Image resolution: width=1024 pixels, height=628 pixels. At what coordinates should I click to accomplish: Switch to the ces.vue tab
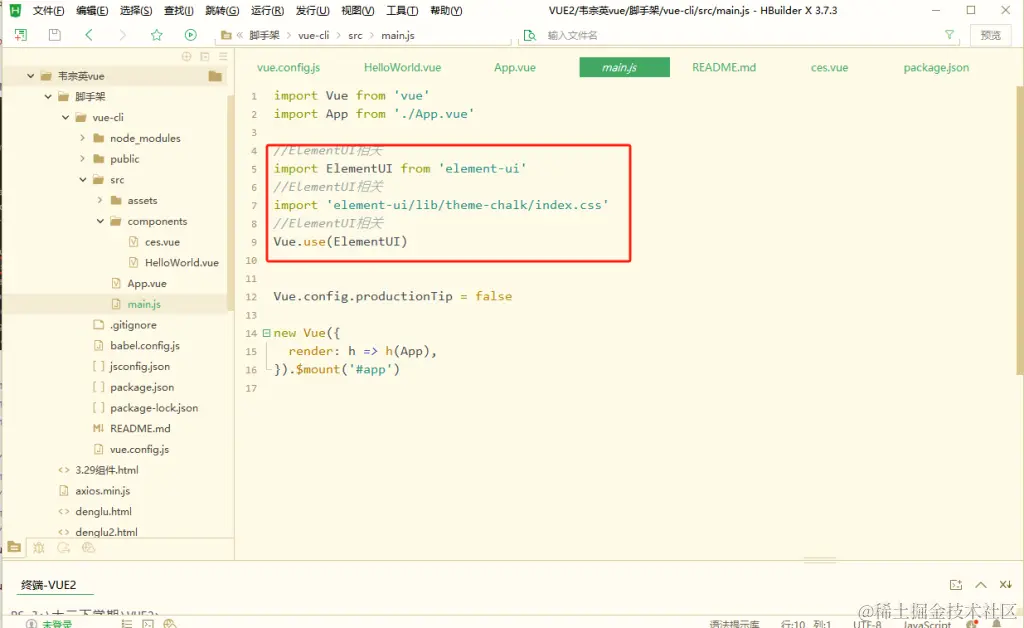coord(829,67)
